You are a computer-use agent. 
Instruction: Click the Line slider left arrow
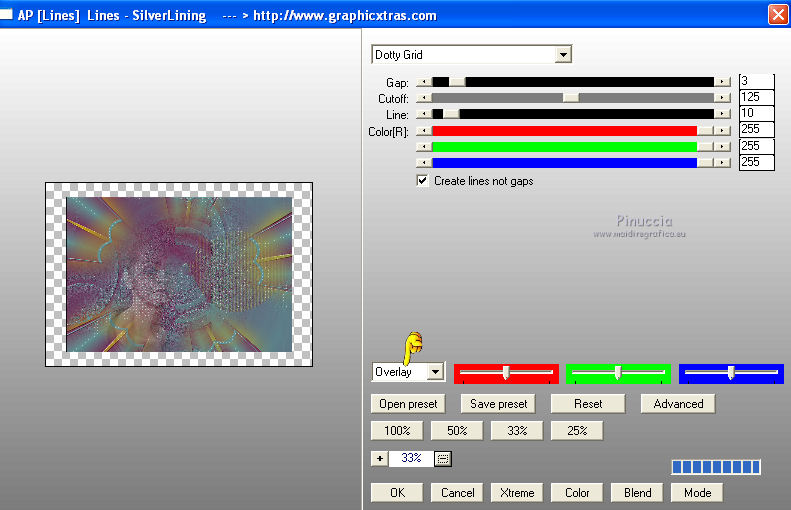pyautogui.click(x=423, y=115)
